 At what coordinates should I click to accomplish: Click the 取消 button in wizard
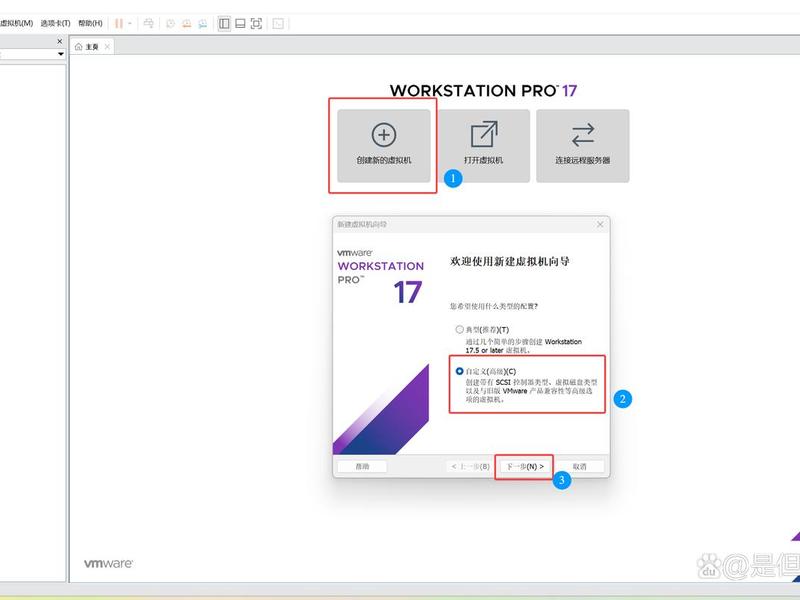pos(580,466)
